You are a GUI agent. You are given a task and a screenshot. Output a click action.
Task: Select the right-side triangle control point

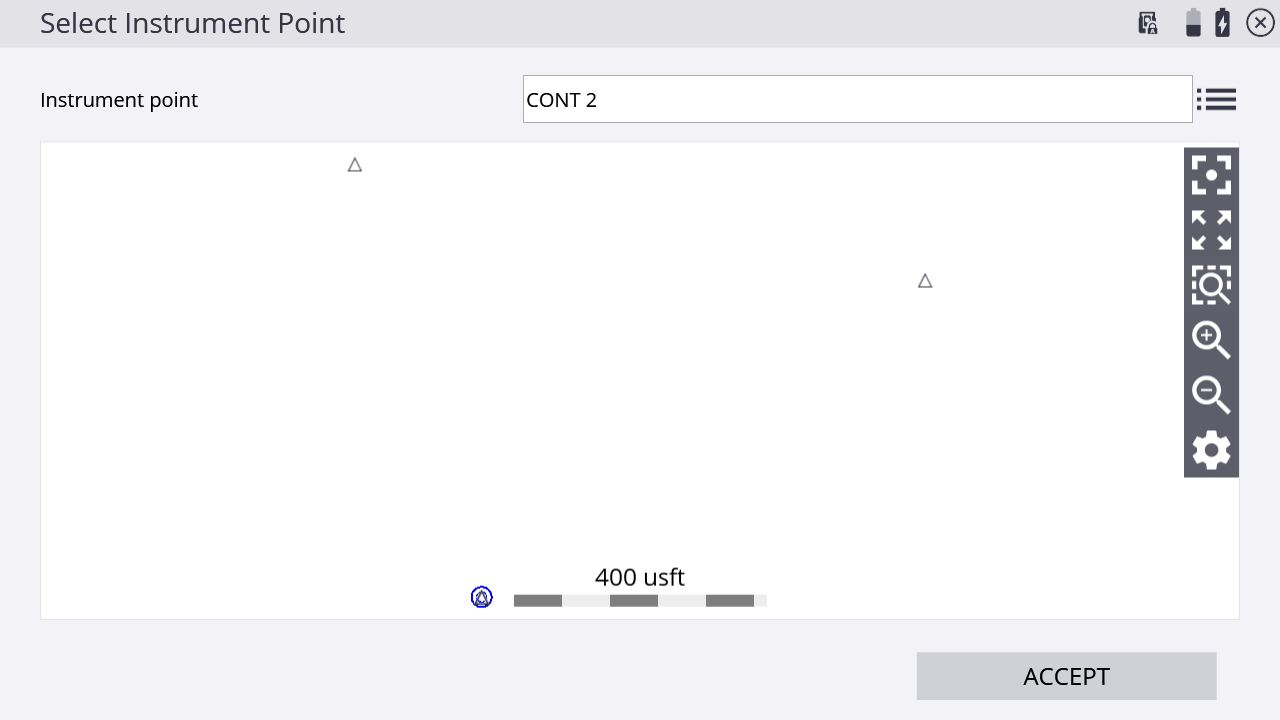[925, 281]
